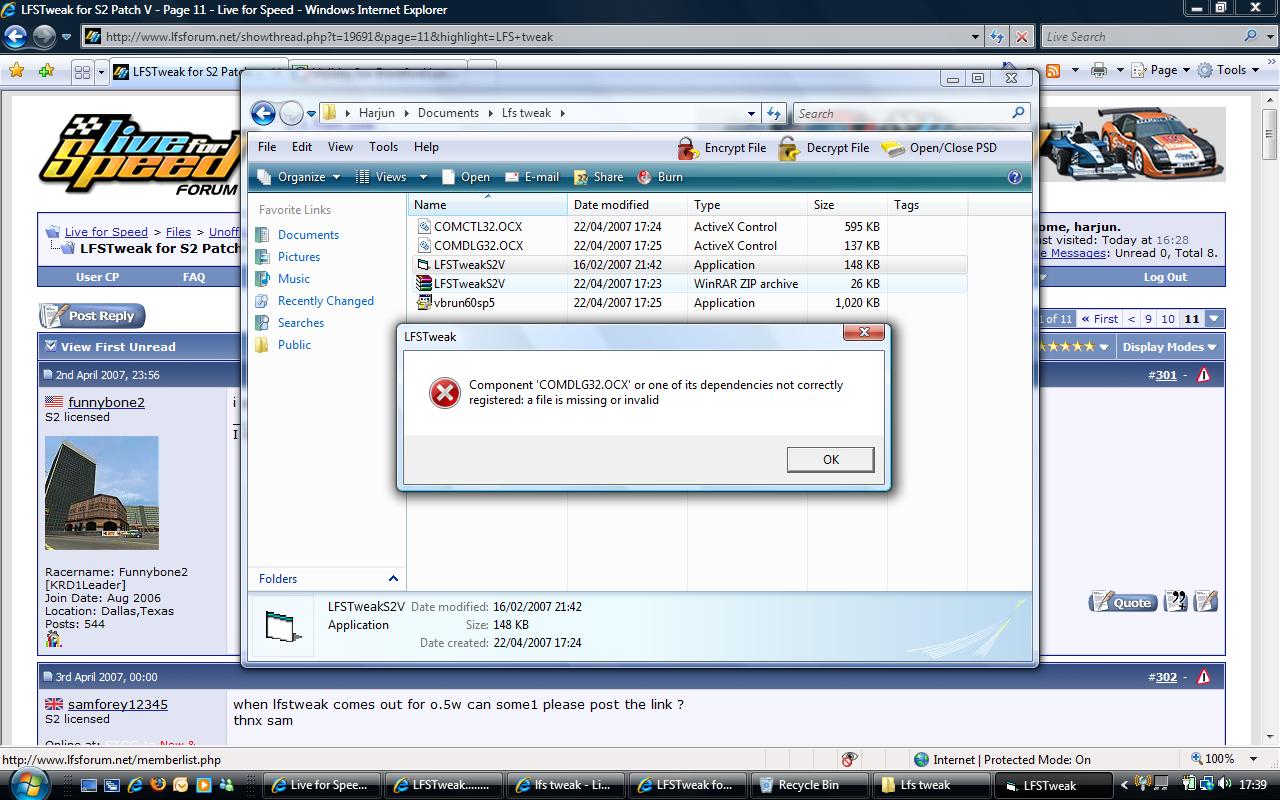This screenshot has height=800, width=1280.
Task: Switch to Recycle Bin on the taskbar
Action: pyautogui.click(x=808, y=785)
